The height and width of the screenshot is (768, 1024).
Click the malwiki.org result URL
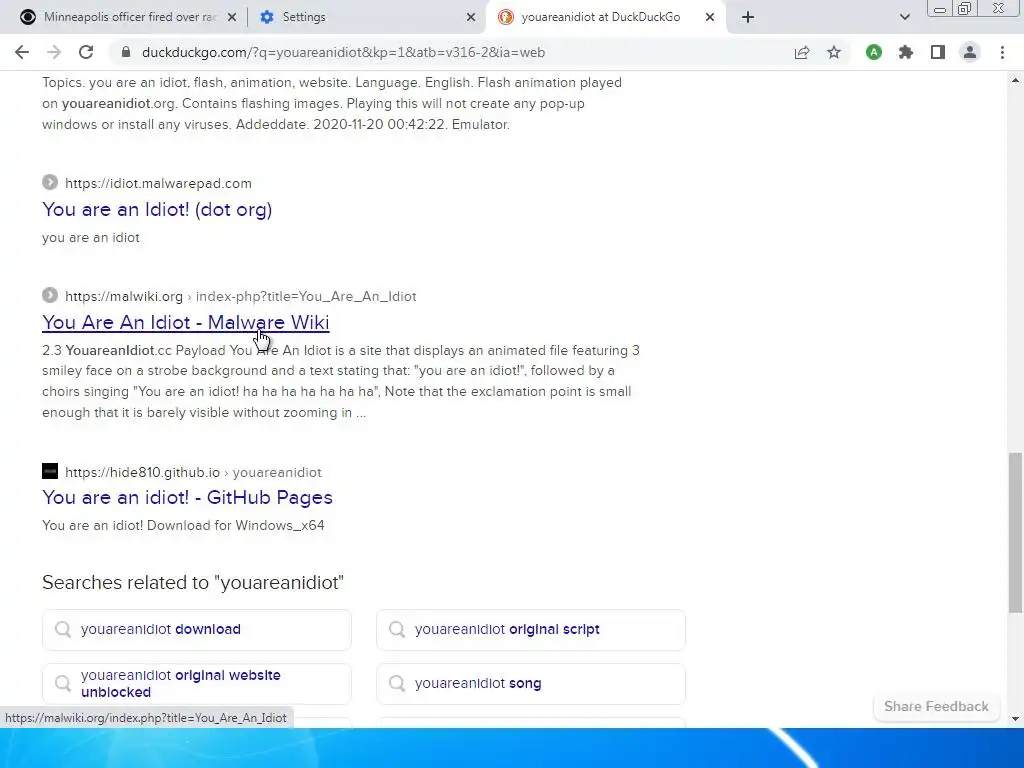click(x=240, y=296)
